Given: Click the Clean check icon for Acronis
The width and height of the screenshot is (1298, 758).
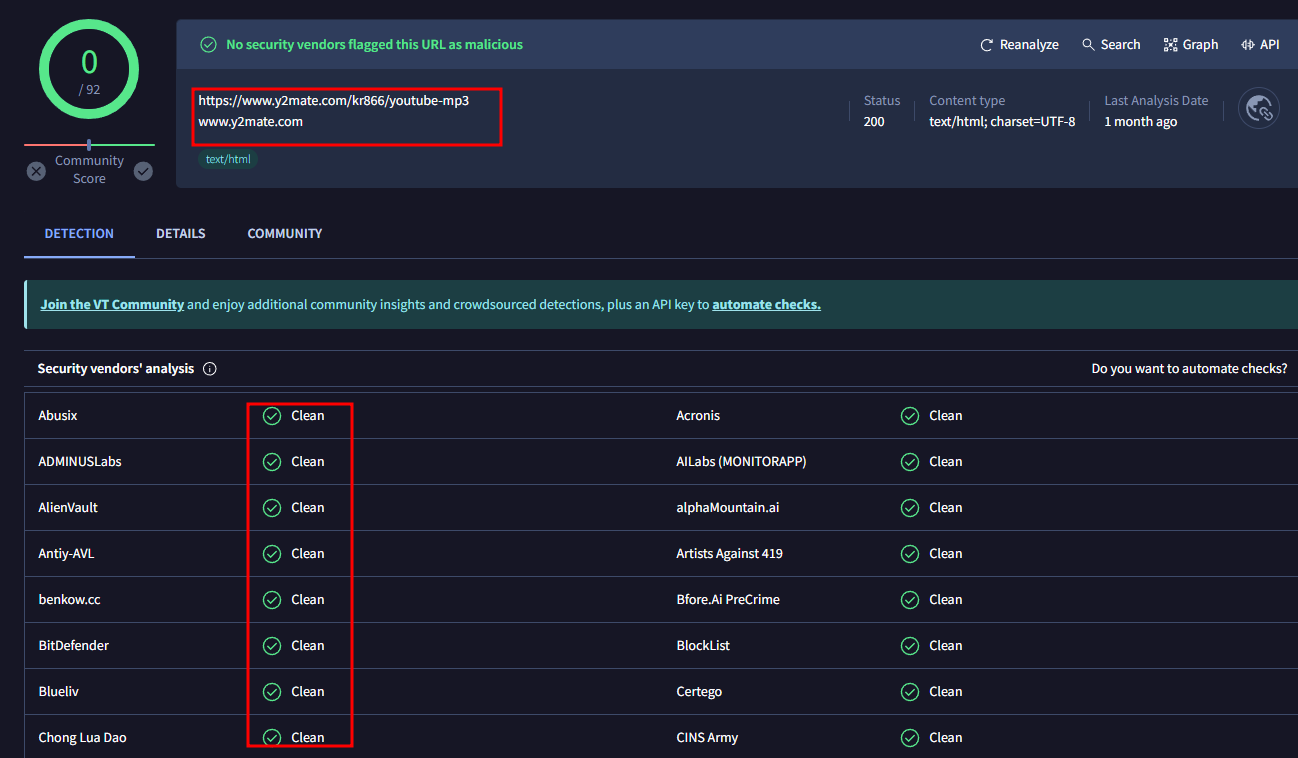Looking at the screenshot, I should coord(910,416).
